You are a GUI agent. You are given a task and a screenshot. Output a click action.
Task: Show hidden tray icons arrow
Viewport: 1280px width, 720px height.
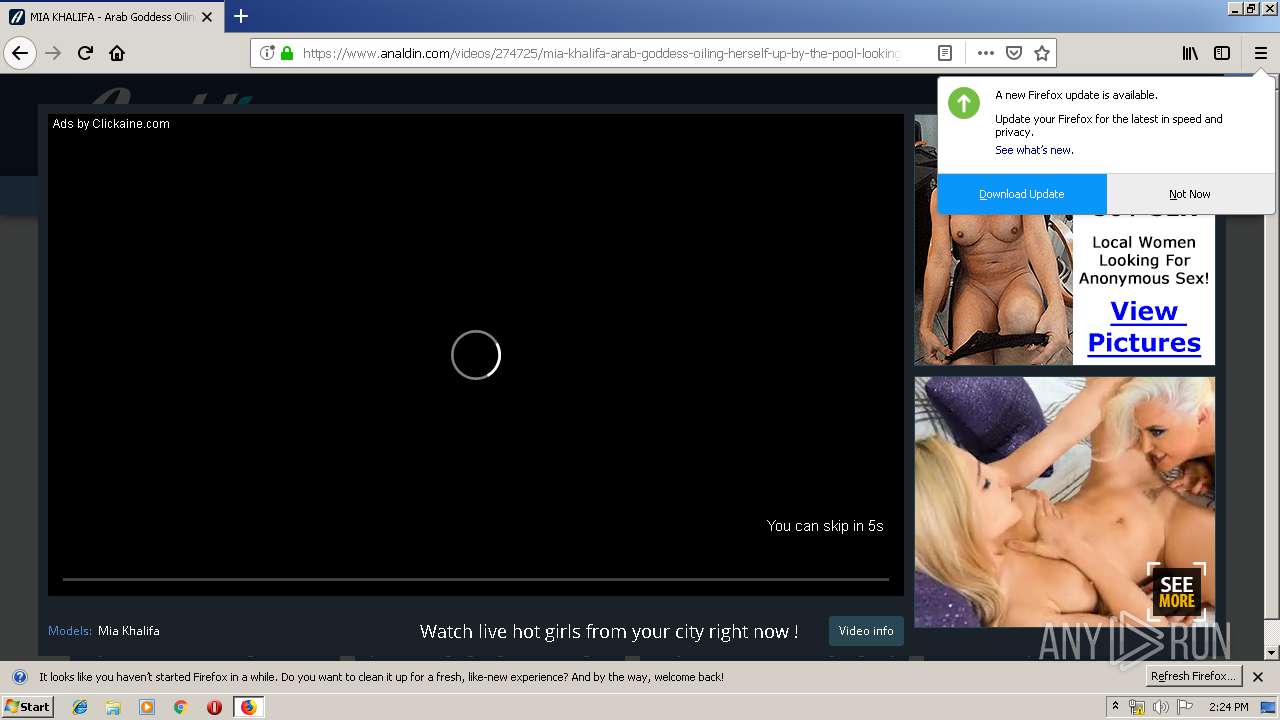coord(1115,707)
